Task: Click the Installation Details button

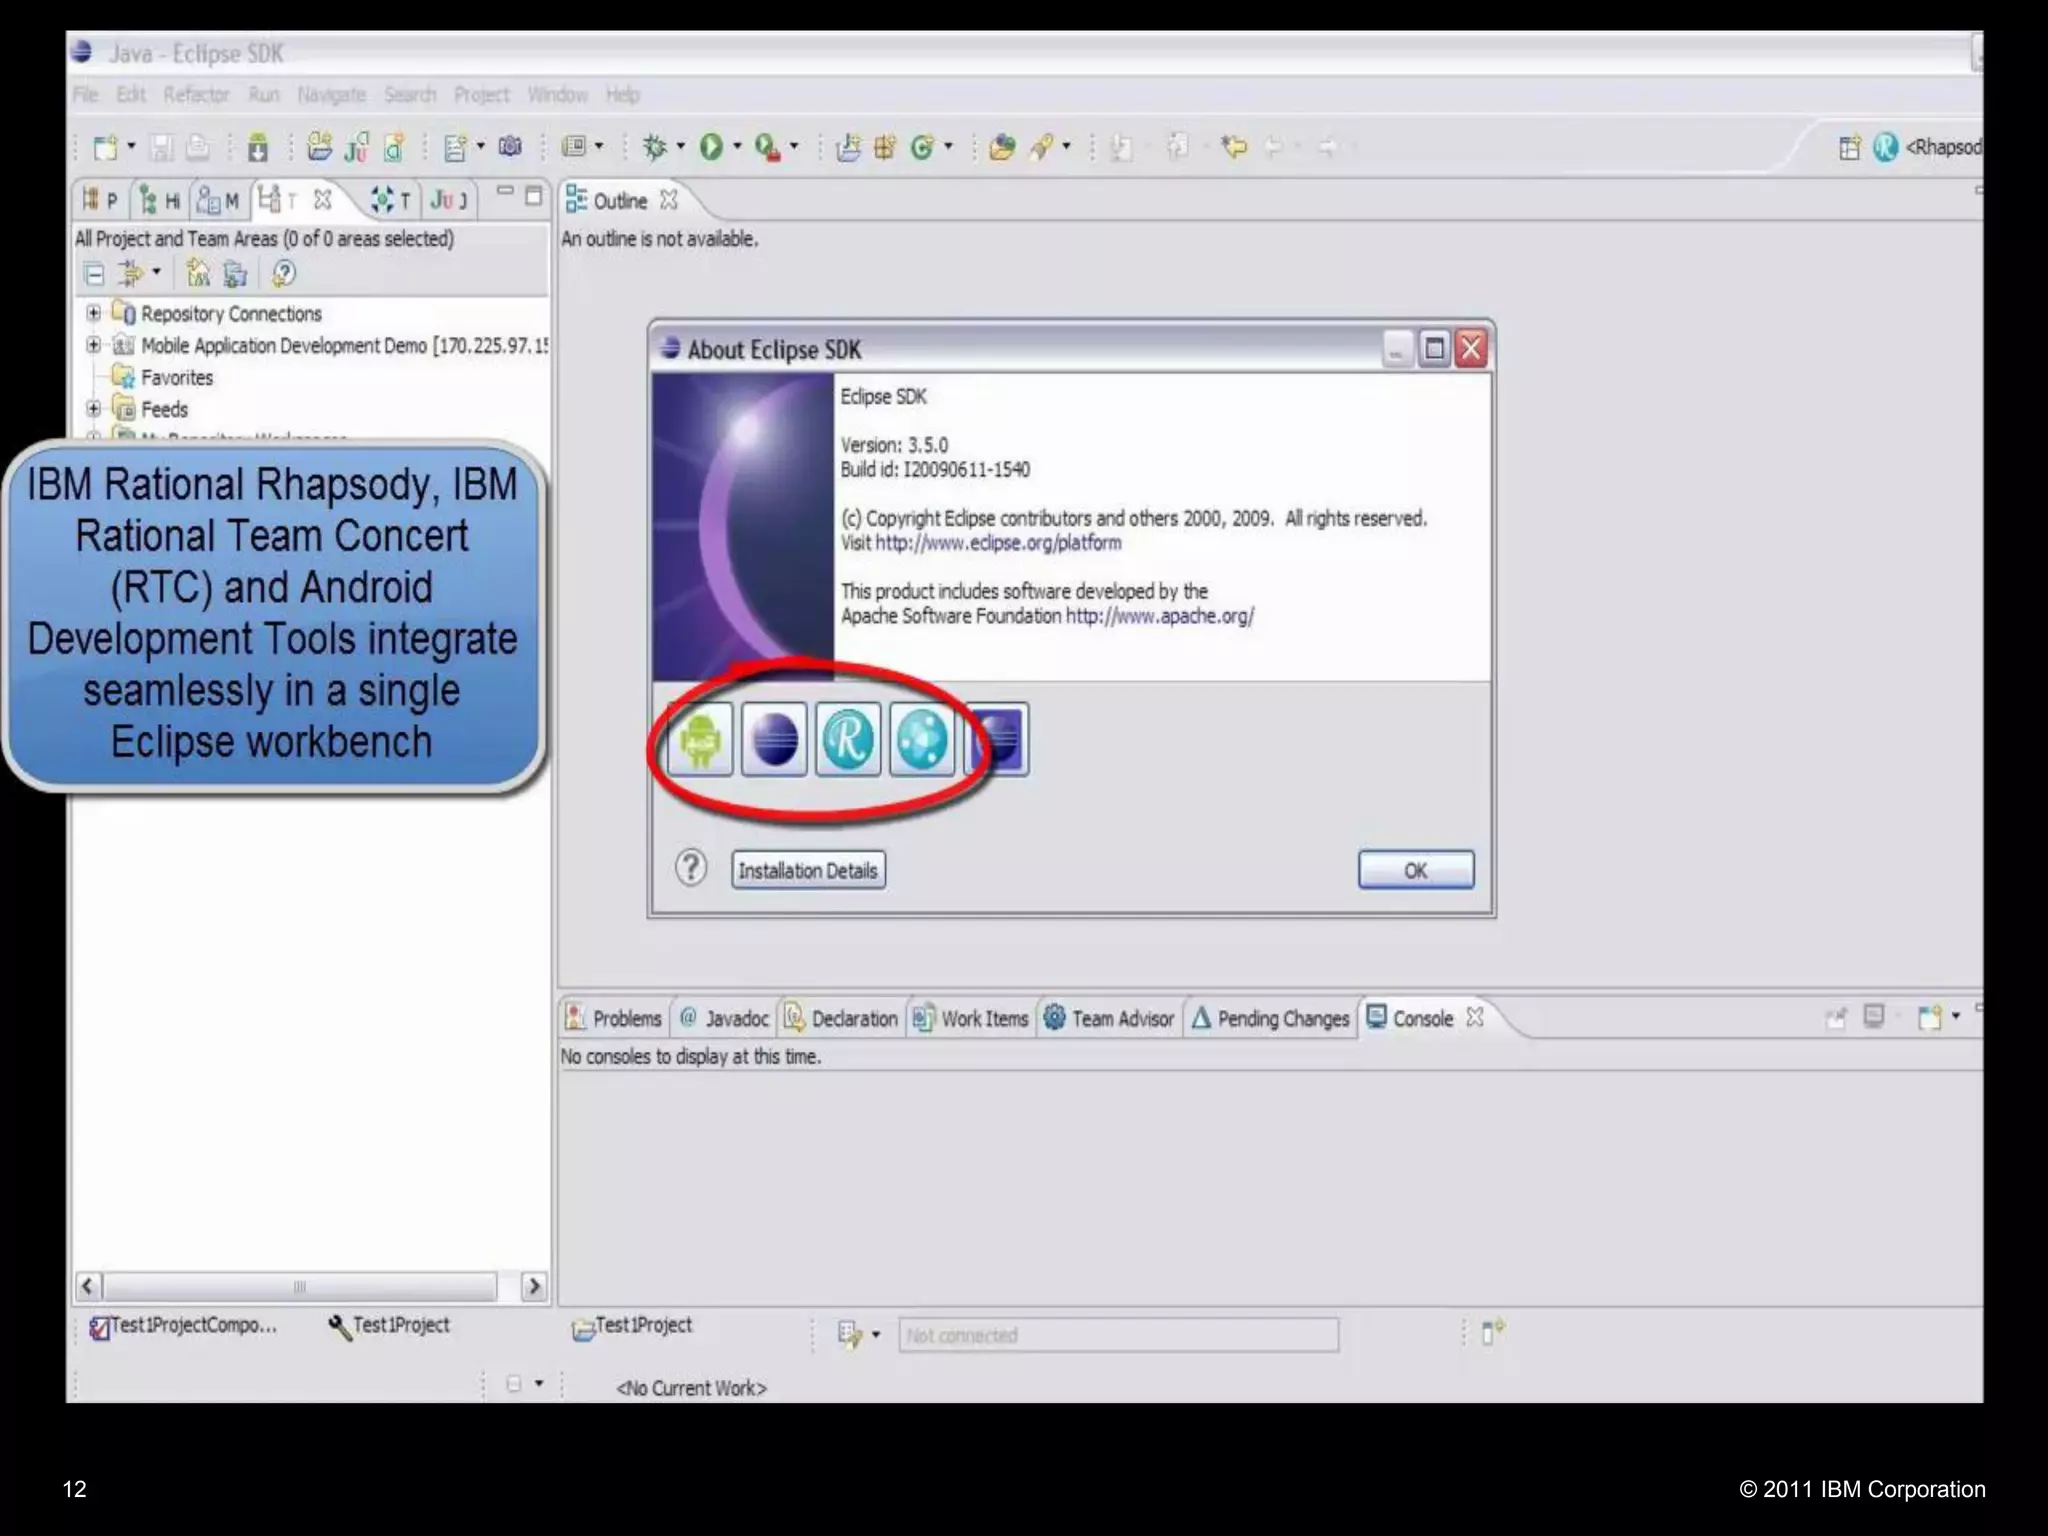Action: (808, 870)
